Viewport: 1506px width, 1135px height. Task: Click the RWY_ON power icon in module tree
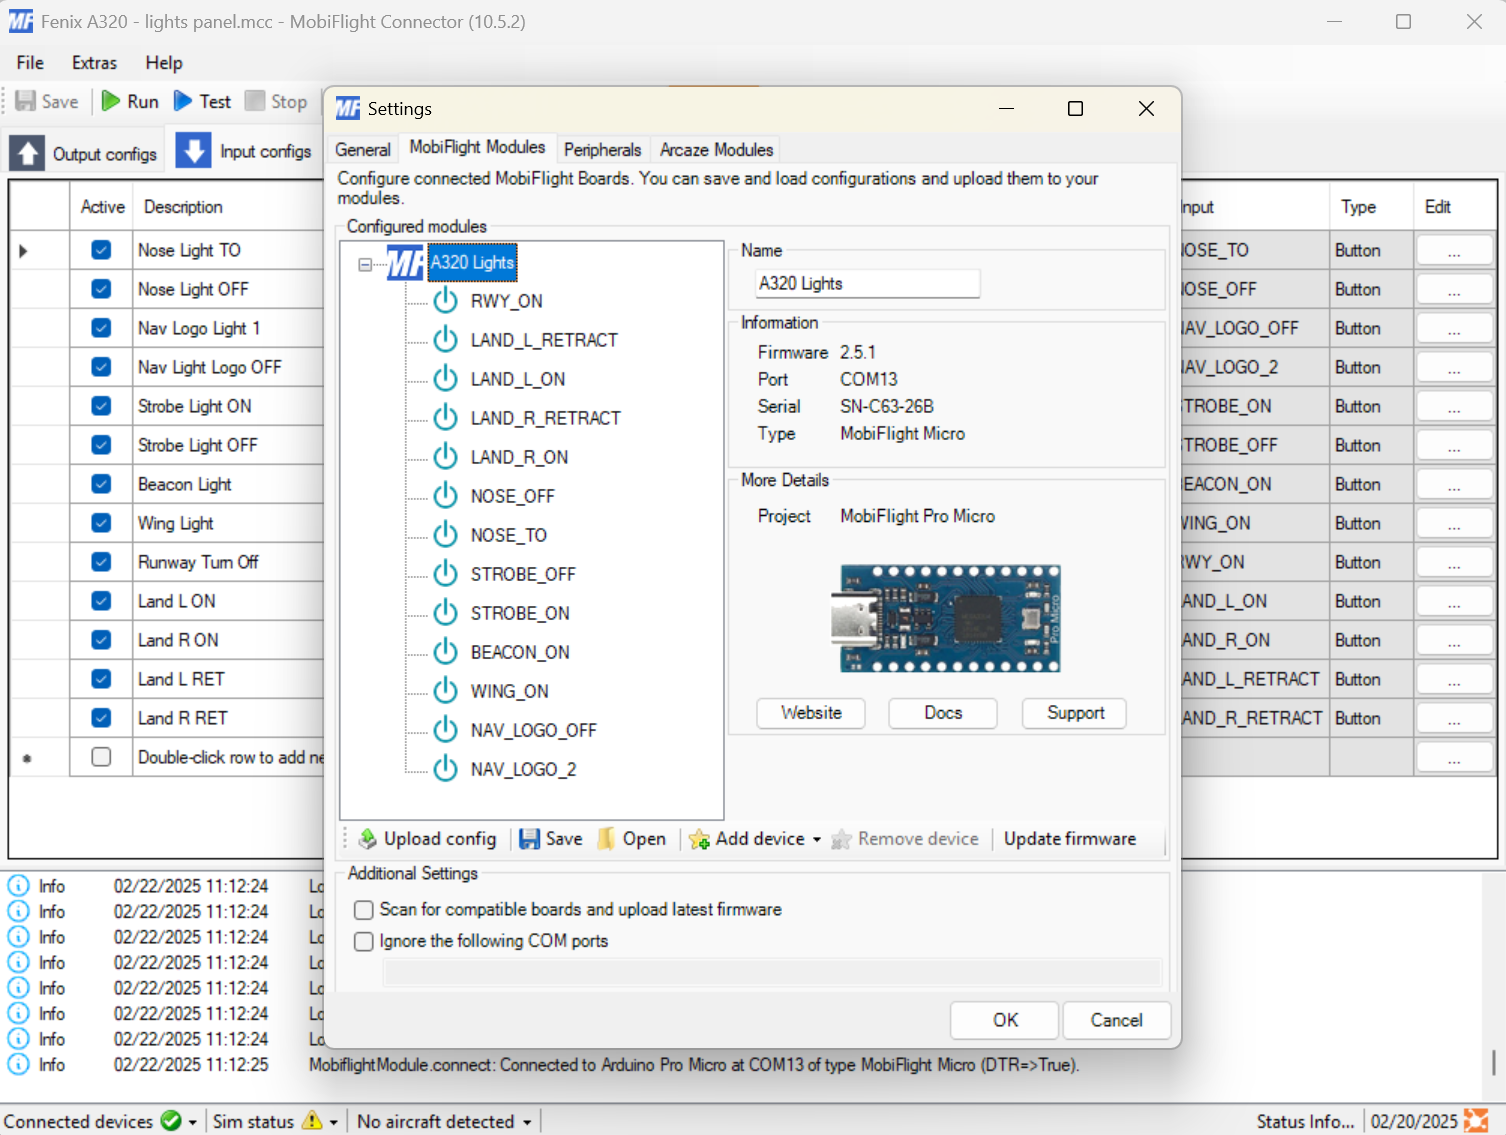point(445,301)
